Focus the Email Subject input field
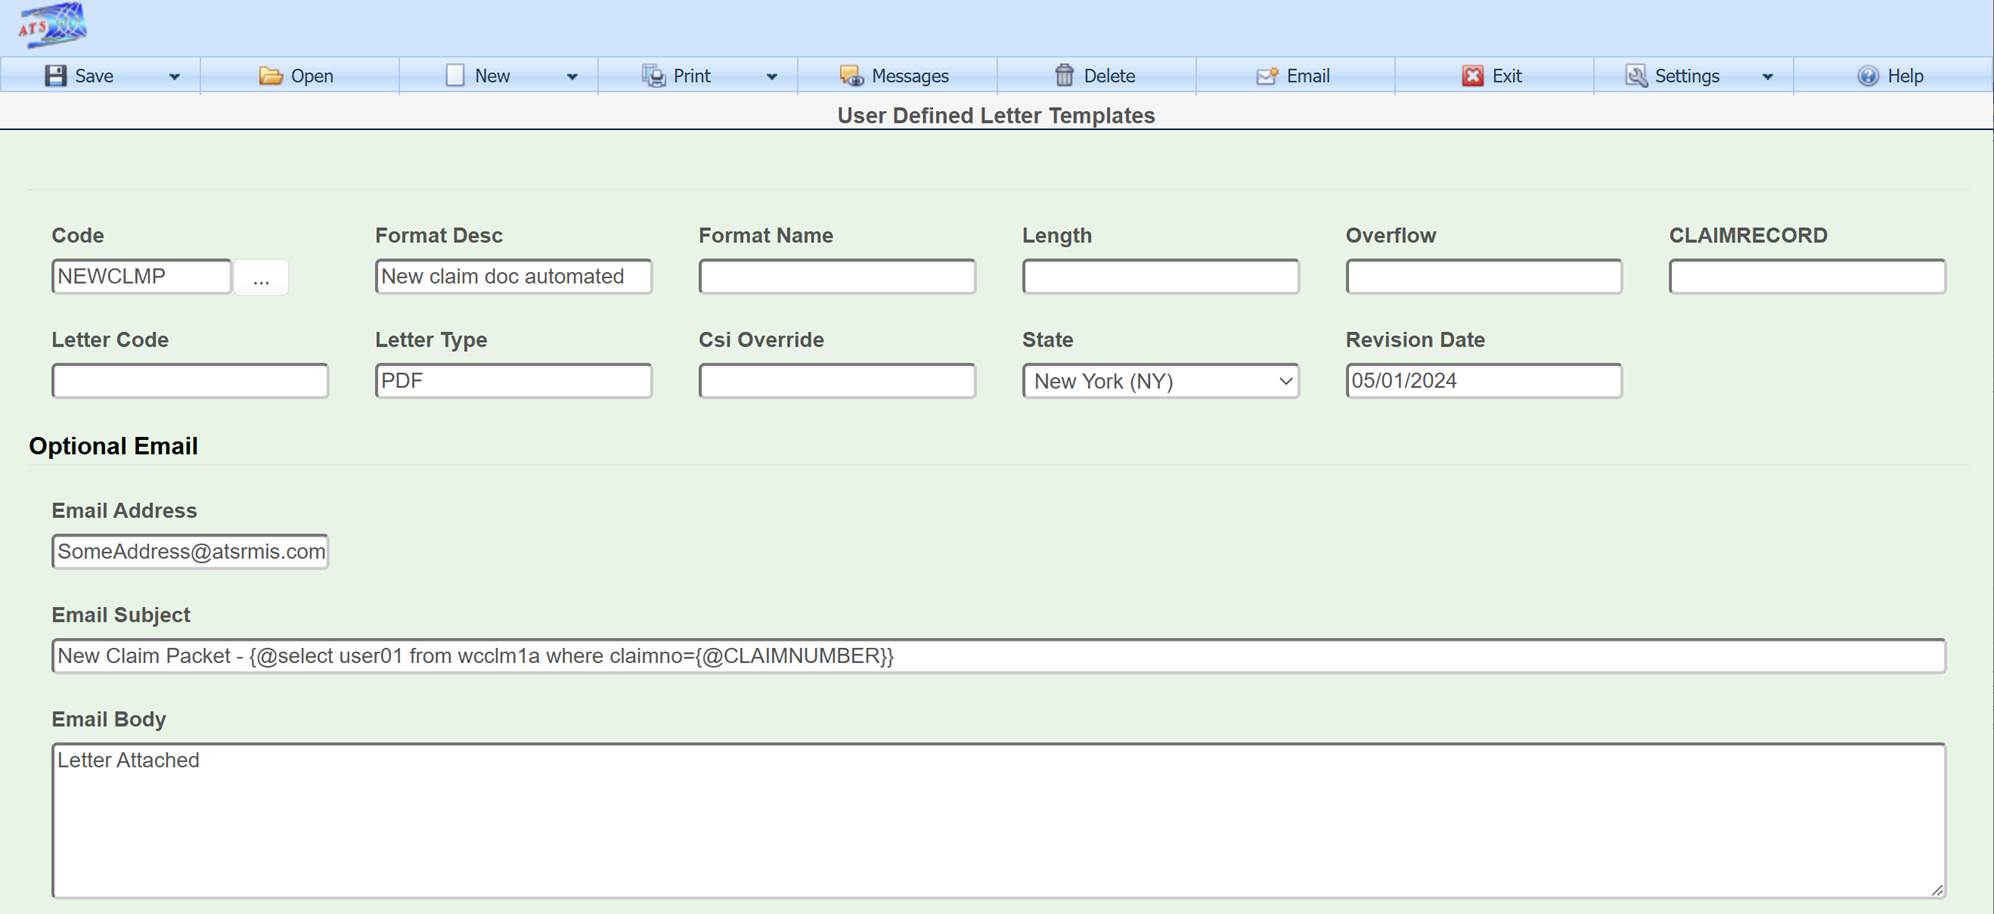 997,656
